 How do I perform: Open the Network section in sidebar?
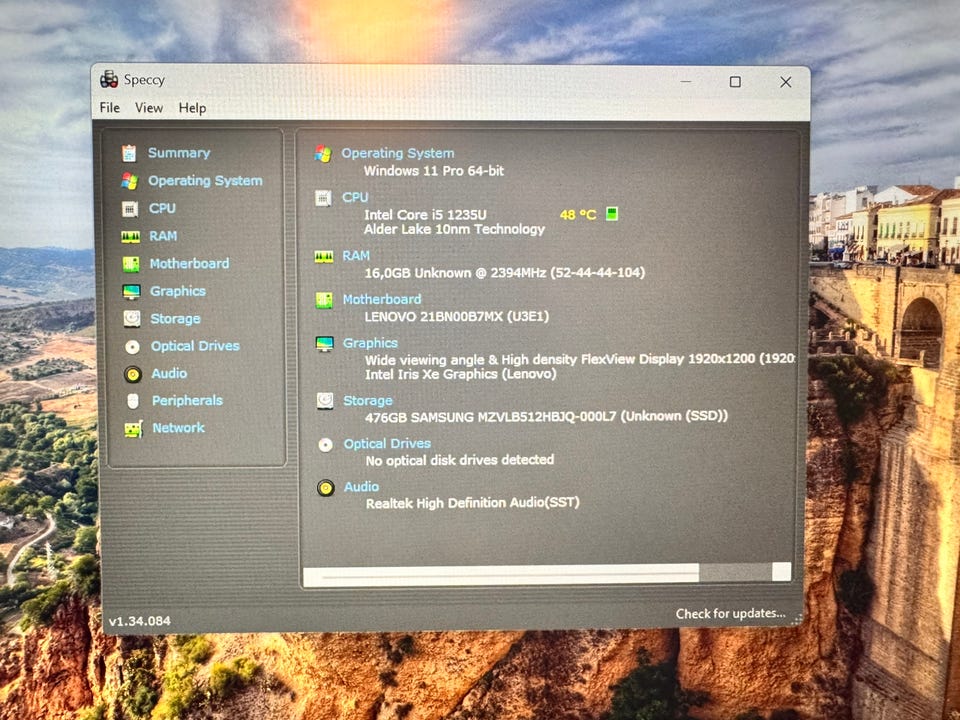178,427
